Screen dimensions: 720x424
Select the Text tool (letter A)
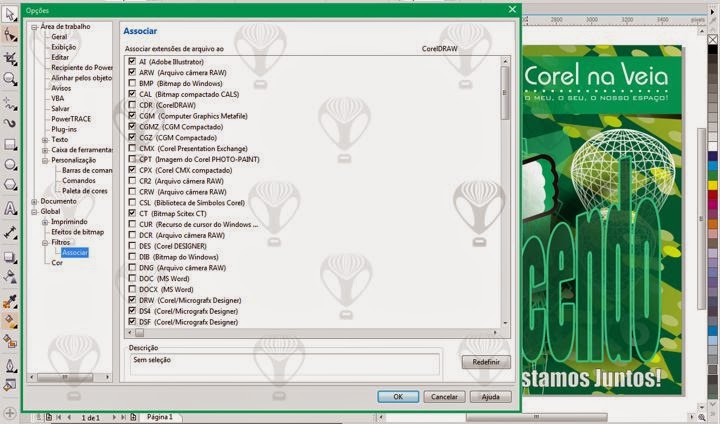[x=10, y=208]
